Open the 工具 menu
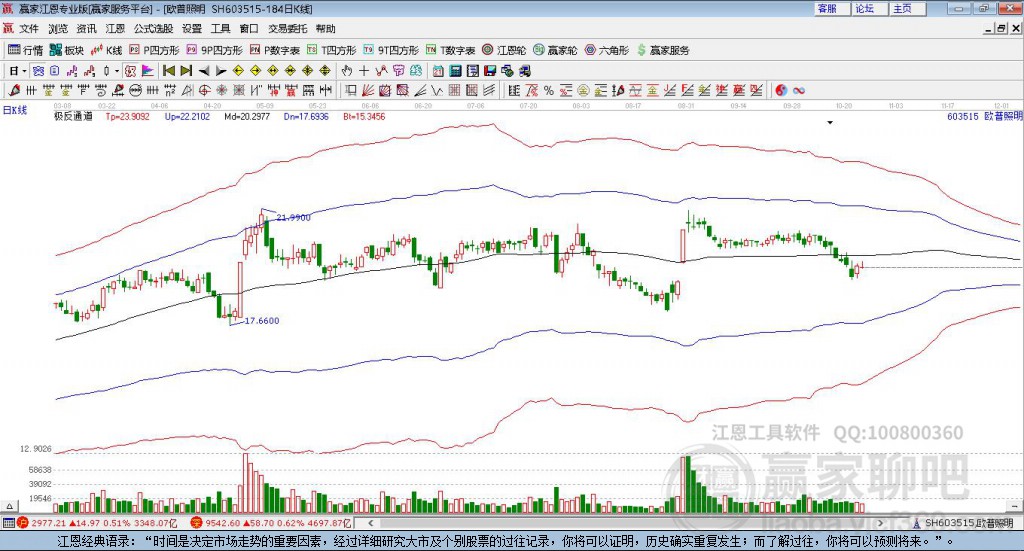This screenshot has height=551, width=1024. tap(221, 29)
